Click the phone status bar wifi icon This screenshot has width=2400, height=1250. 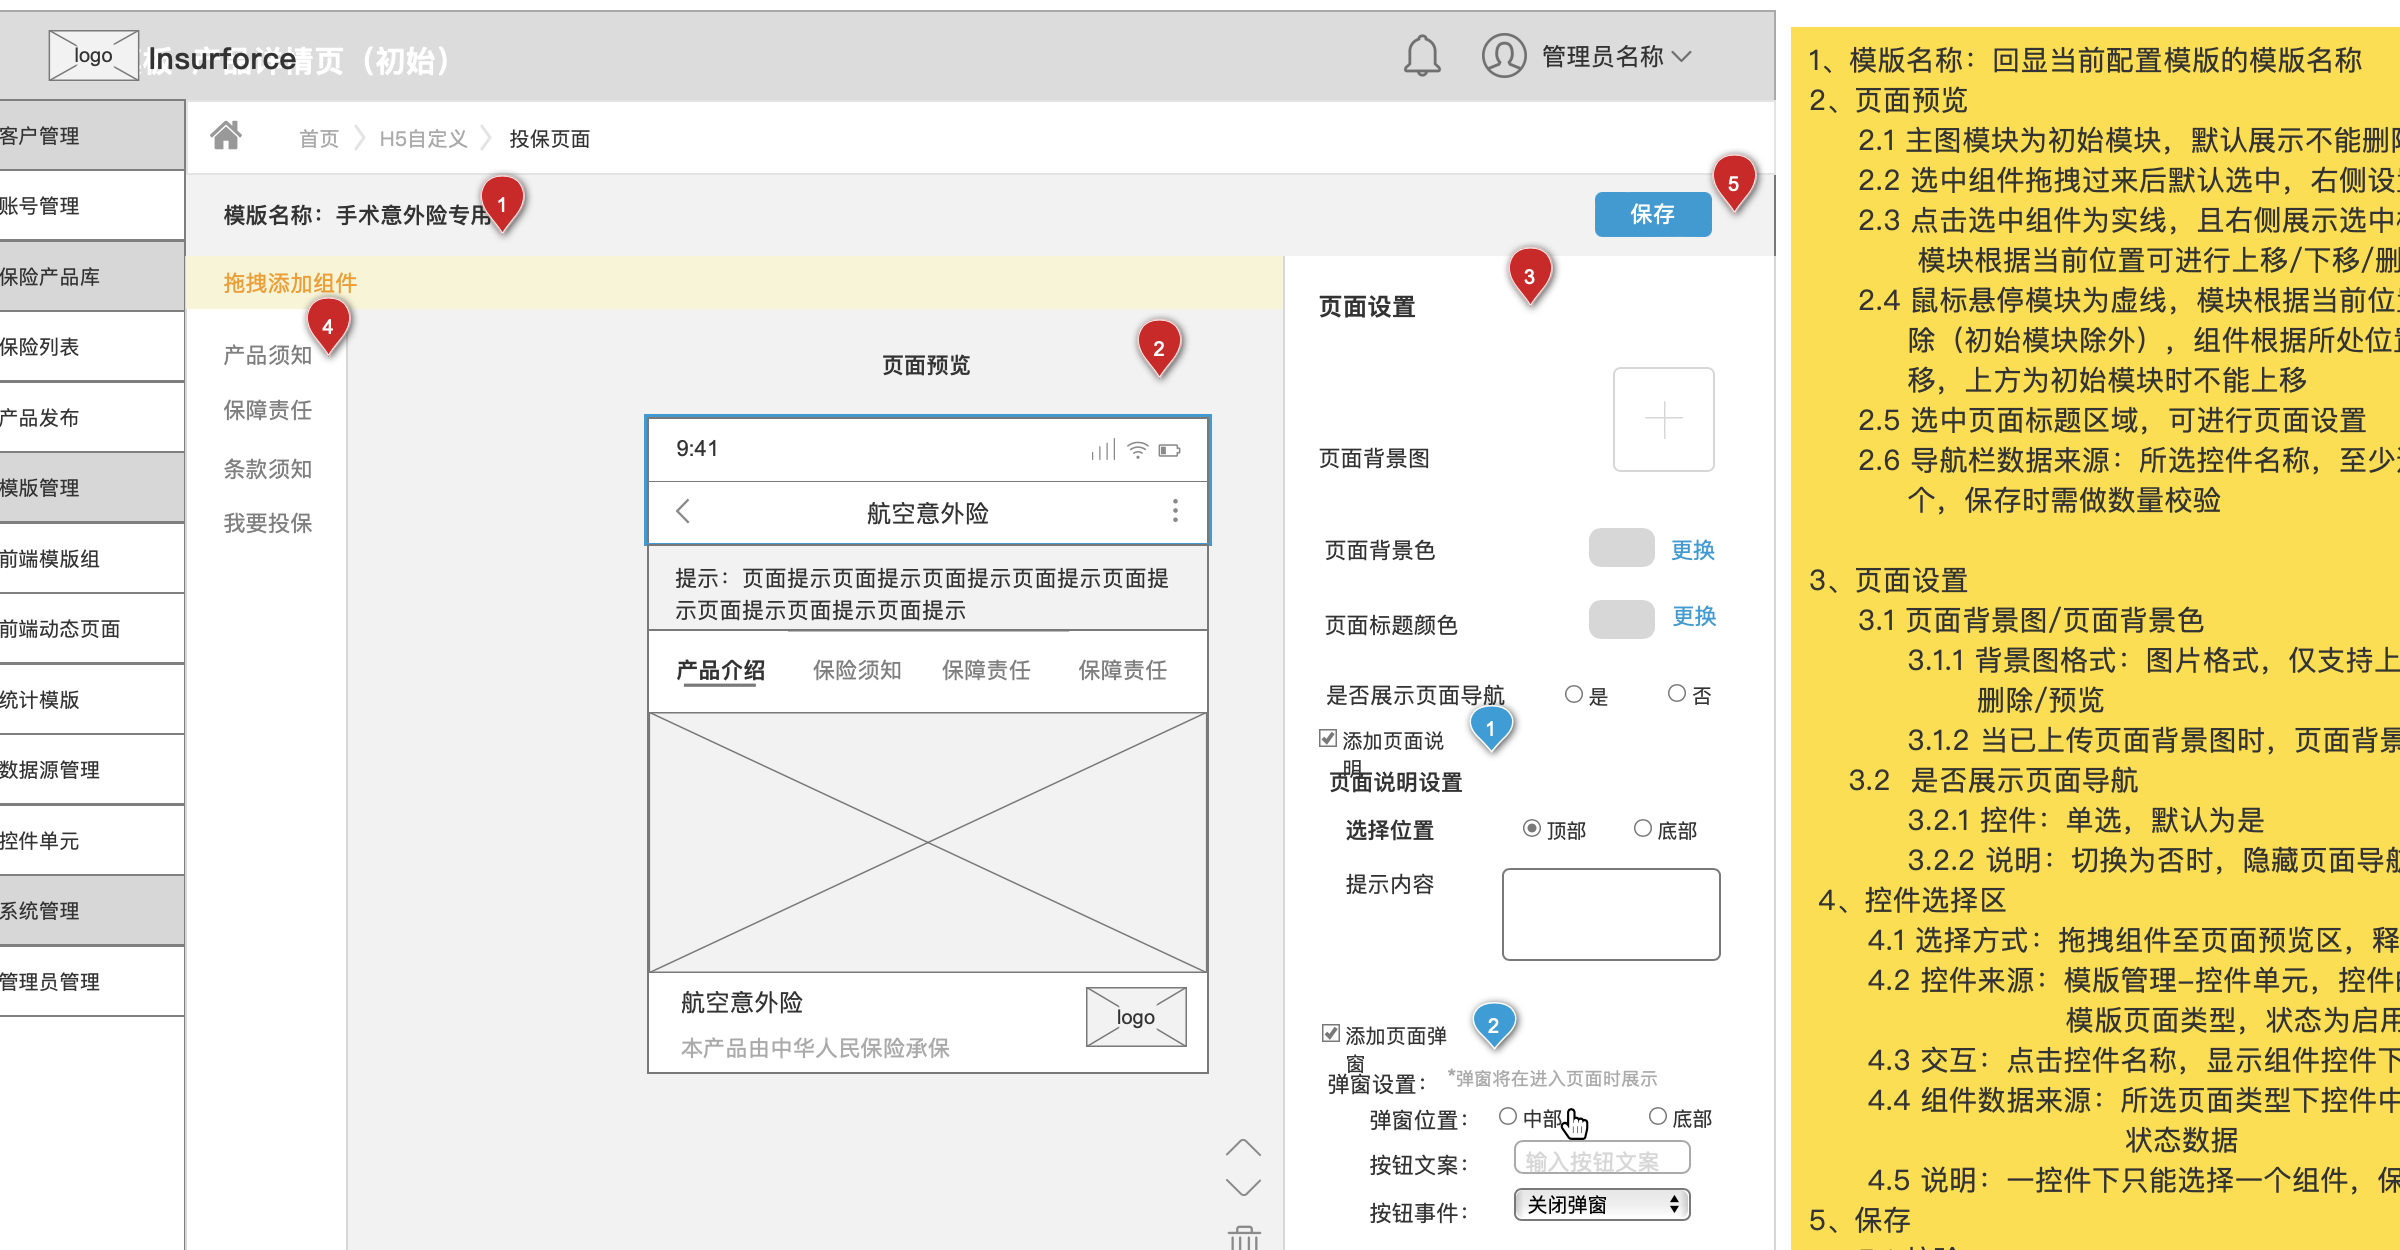click(1137, 450)
